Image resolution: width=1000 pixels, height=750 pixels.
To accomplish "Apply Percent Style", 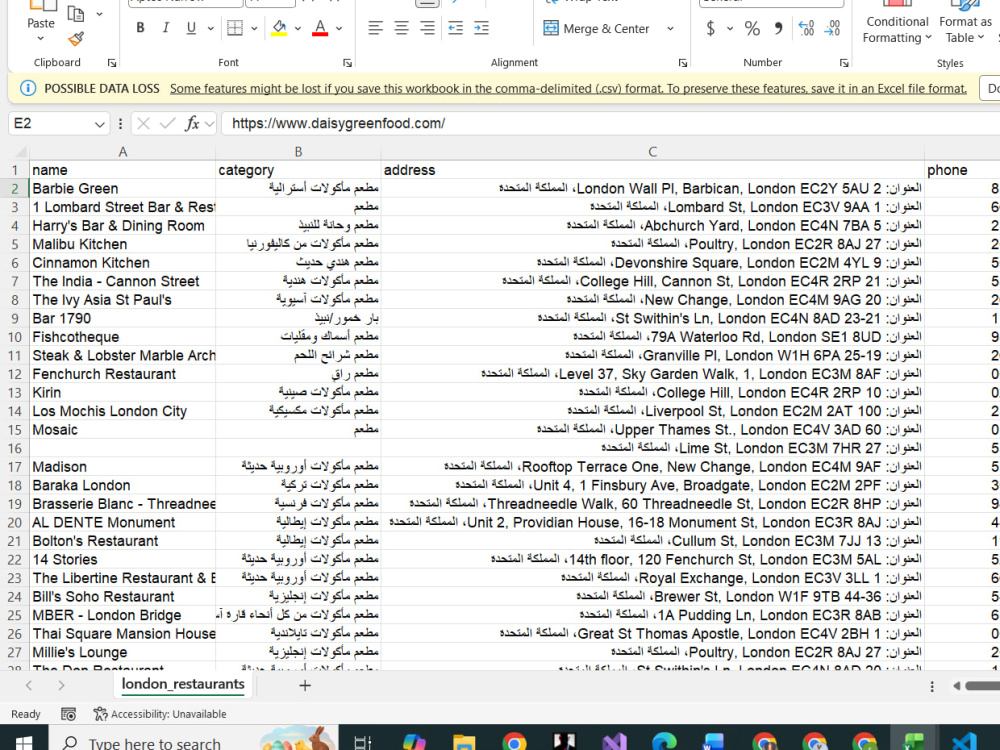I will [x=753, y=28].
